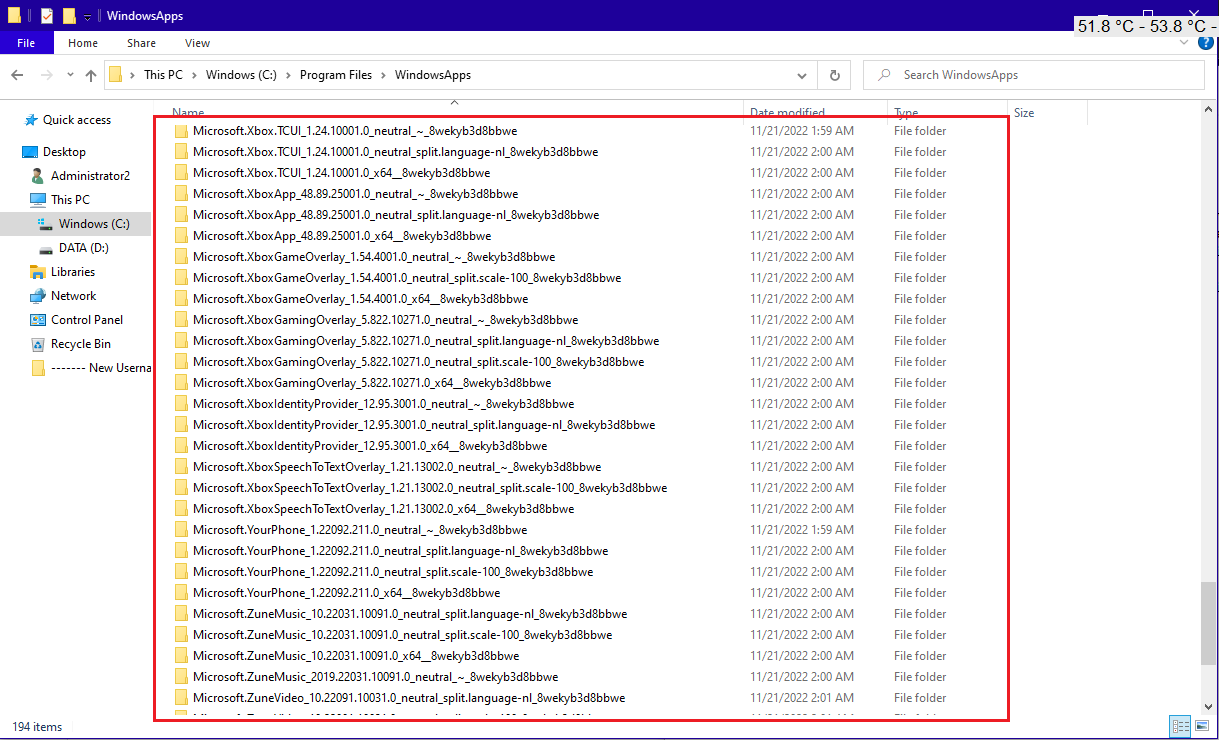
Task: Switch to the Home ribbon tab
Action: pos(83,43)
